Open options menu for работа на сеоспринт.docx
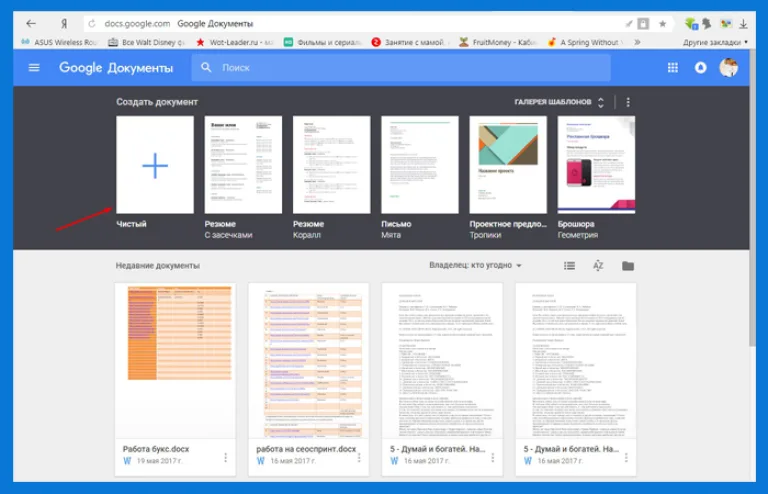This screenshot has height=494, width=768. 359,458
